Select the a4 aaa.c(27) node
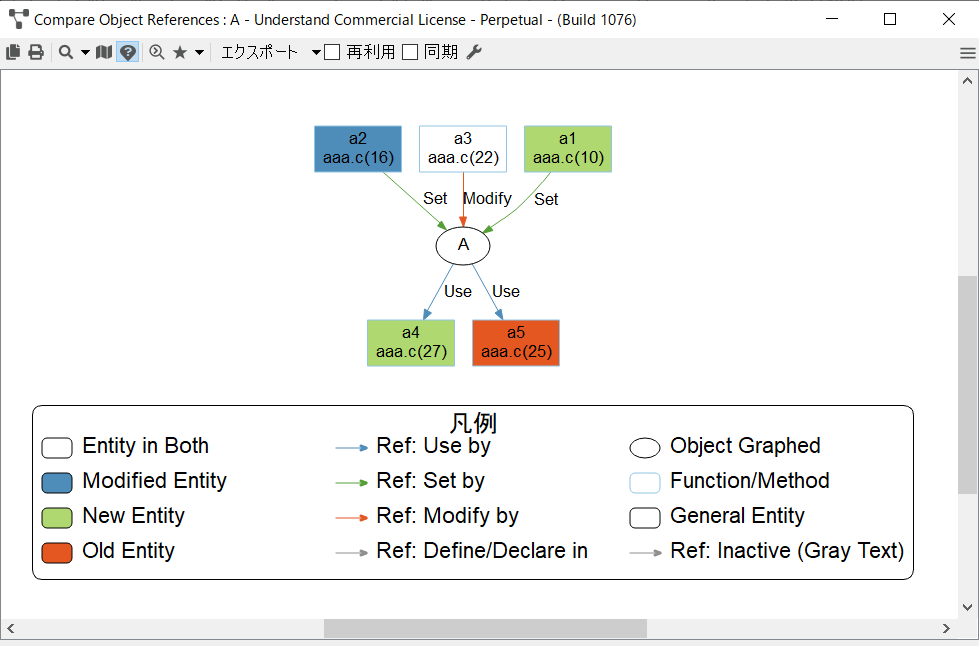 pyautogui.click(x=411, y=343)
